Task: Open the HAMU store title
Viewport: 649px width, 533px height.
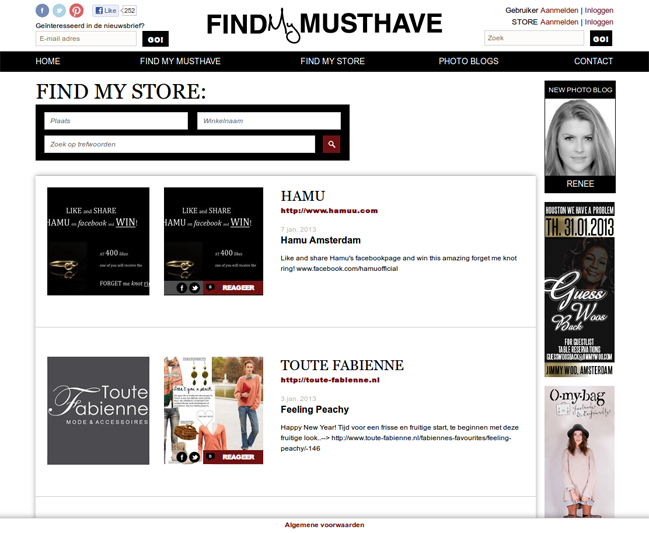Action: click(x=303, y=196)
